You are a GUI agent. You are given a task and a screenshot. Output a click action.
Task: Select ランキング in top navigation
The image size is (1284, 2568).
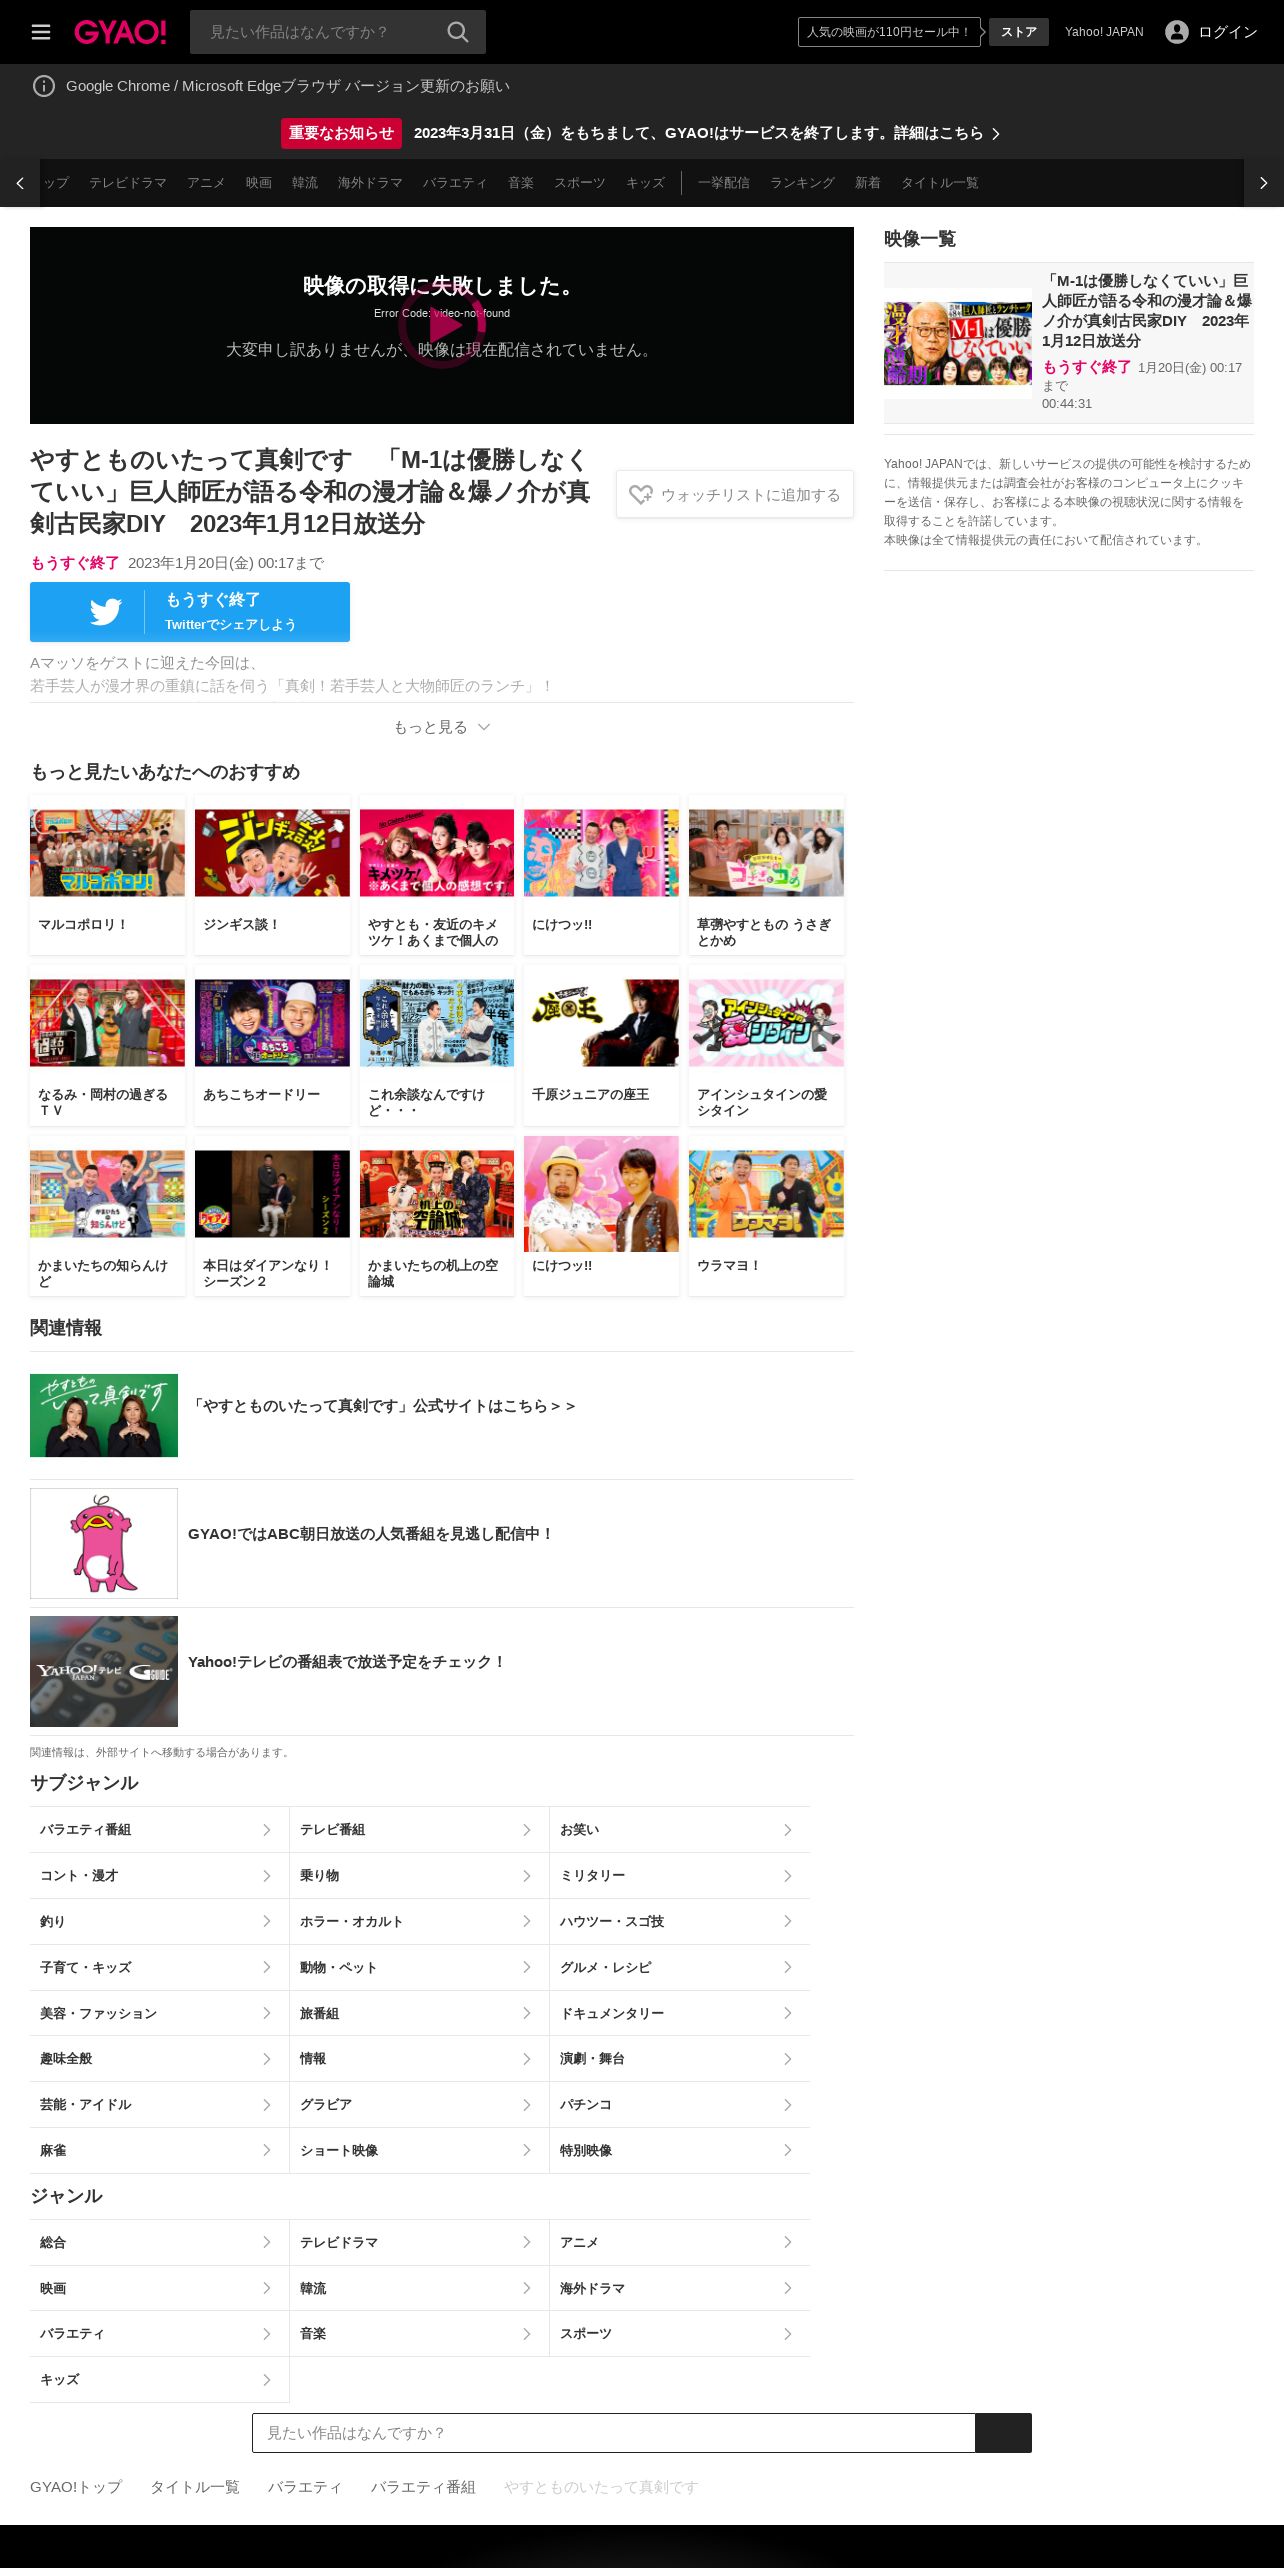(x=802, y=183)
